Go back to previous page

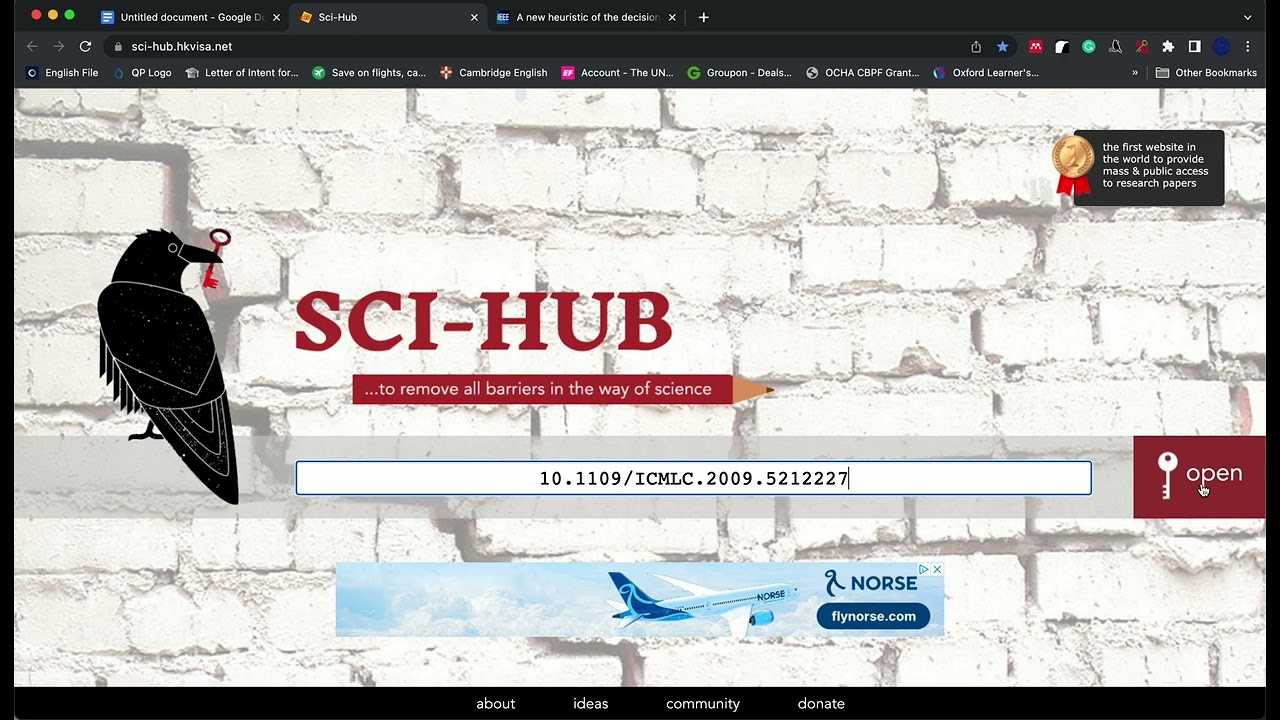click(x=32, y=46)
